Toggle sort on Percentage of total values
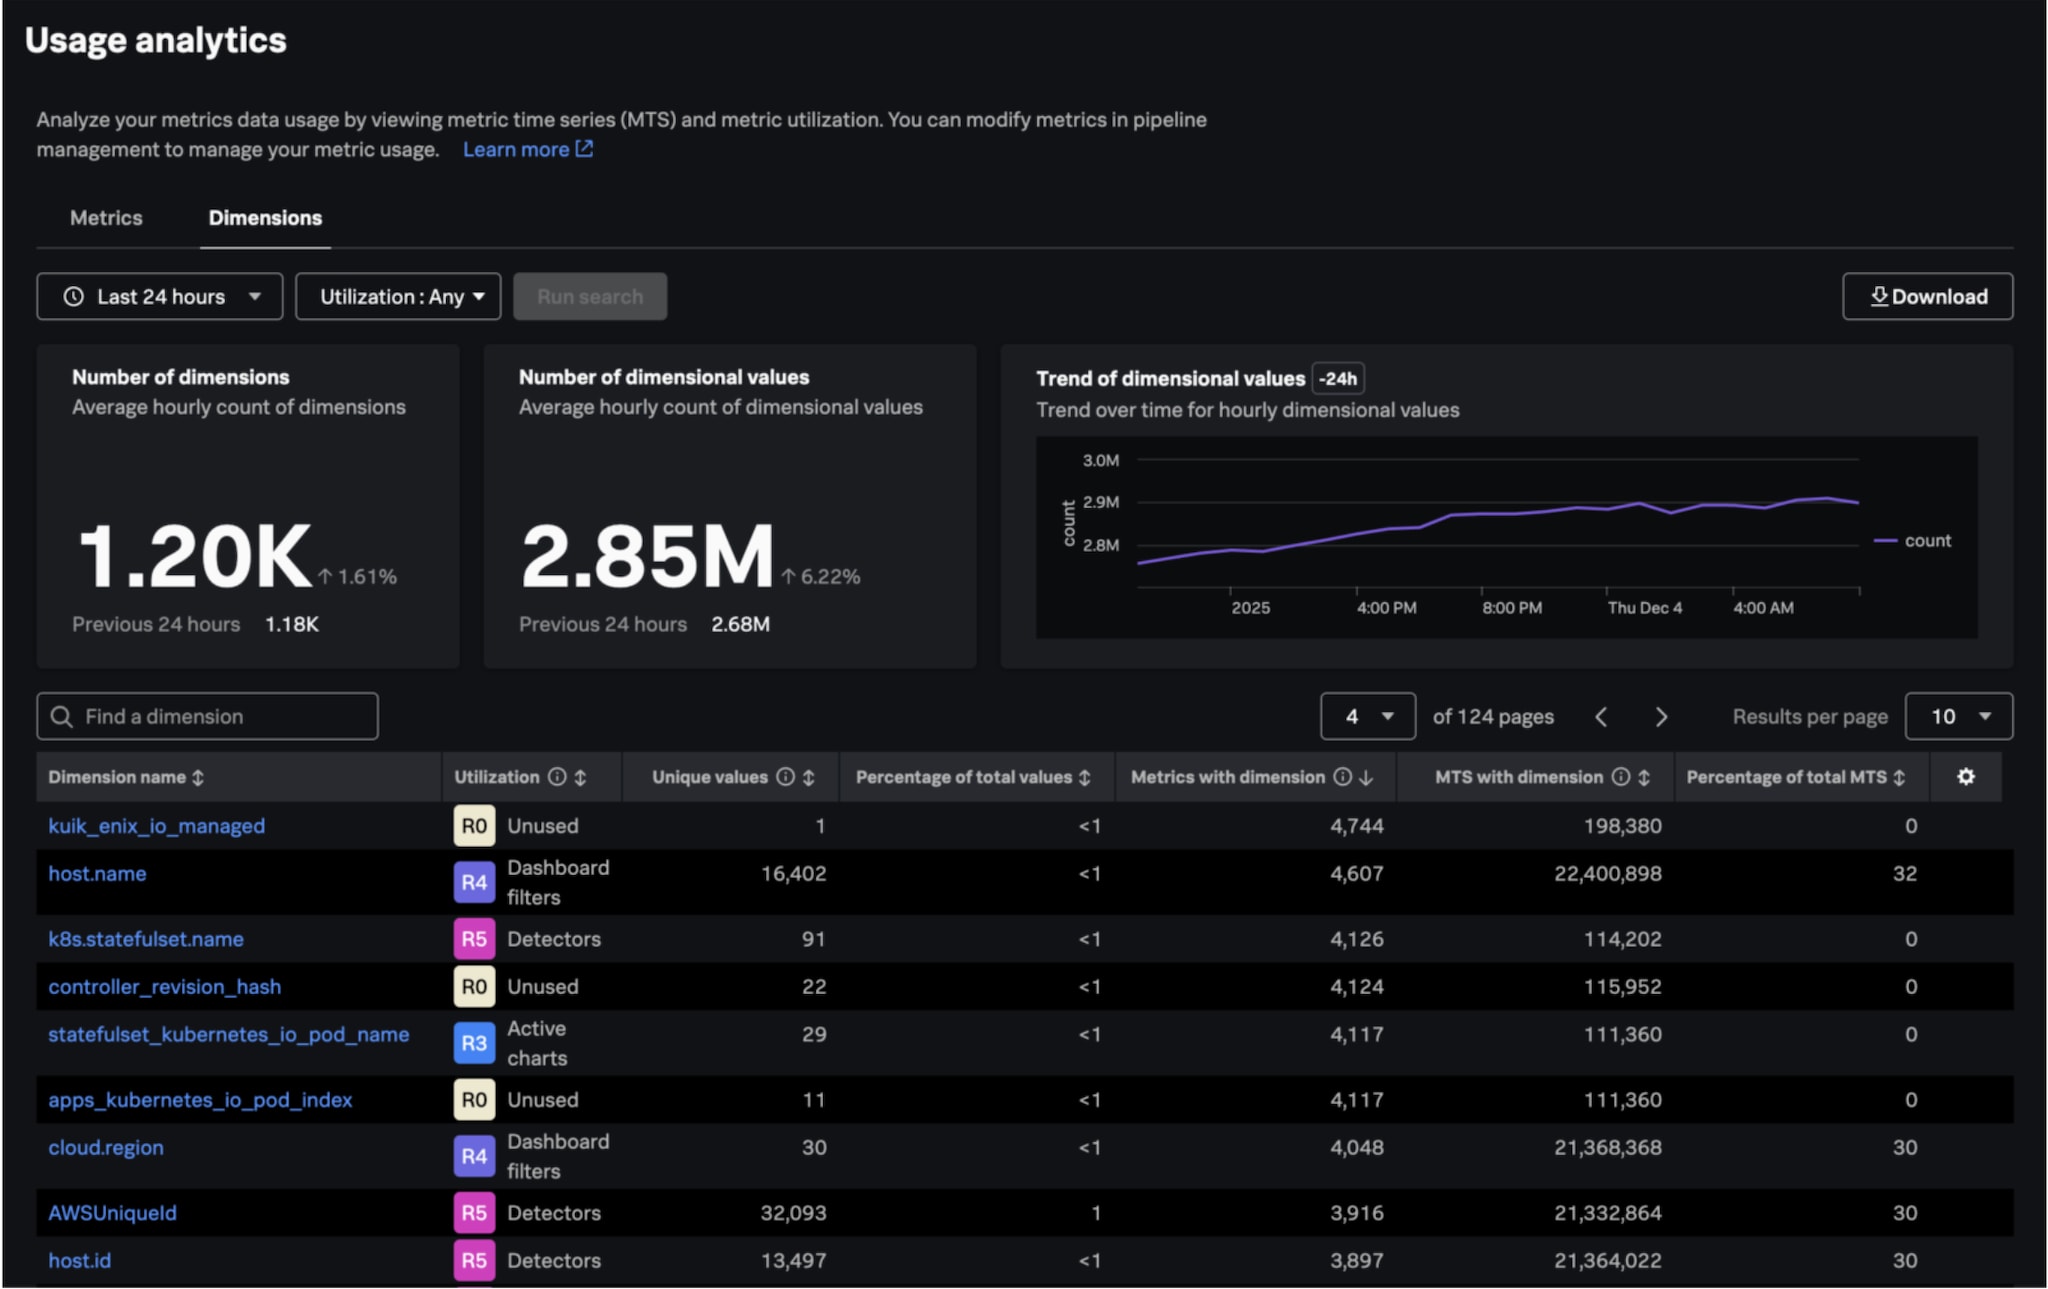2048x1289 pixels. [1085, 777]
